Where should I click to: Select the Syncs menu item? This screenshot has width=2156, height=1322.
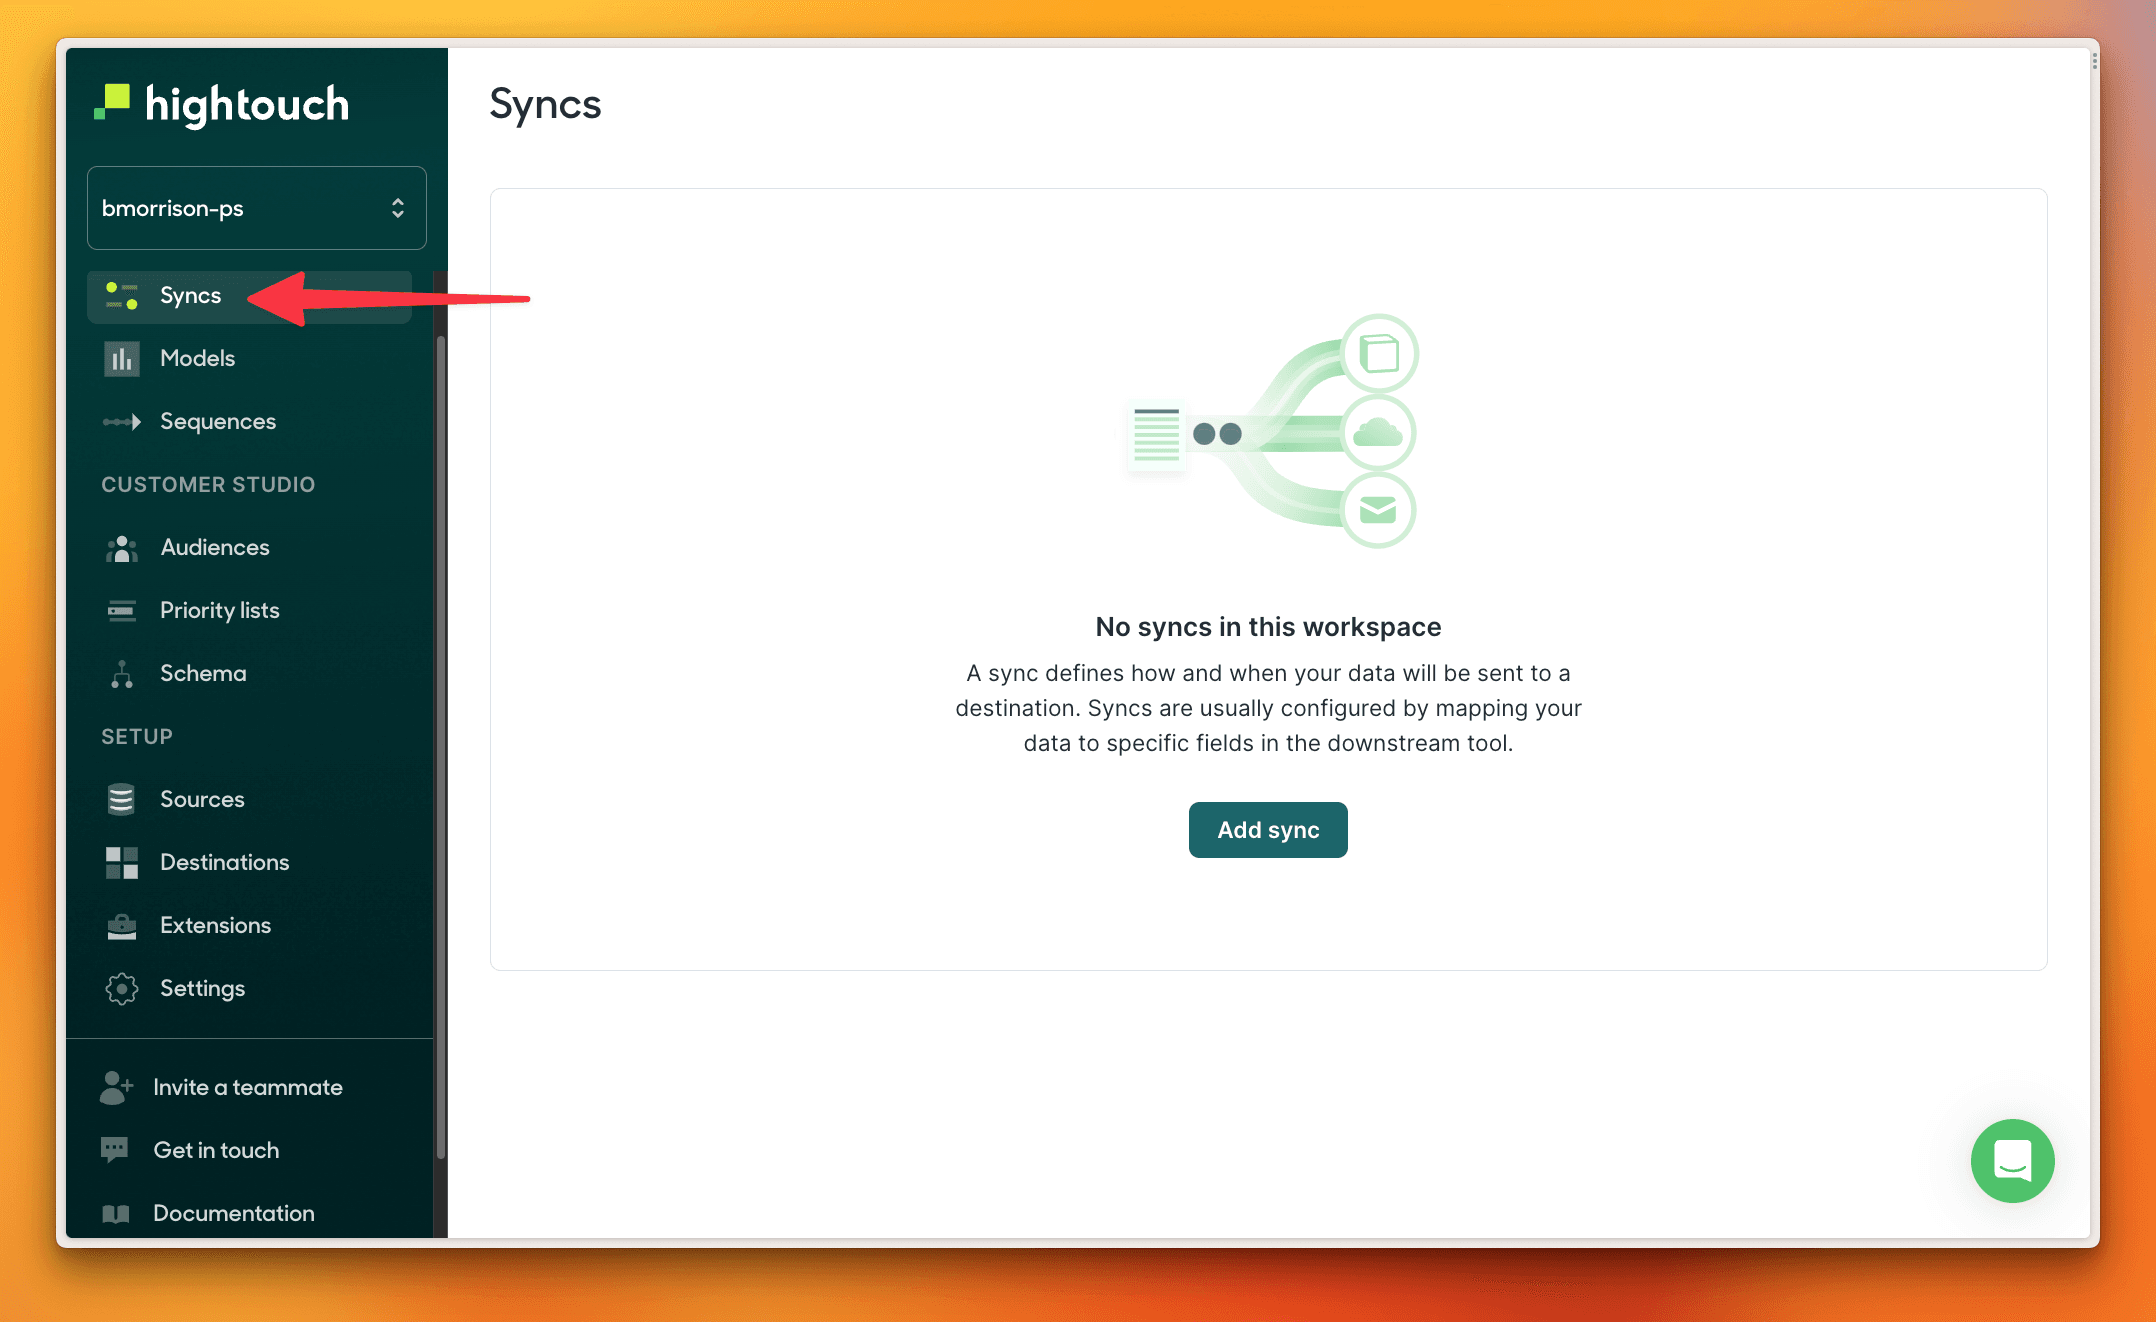pyautogui.click(x=189, y=294)
